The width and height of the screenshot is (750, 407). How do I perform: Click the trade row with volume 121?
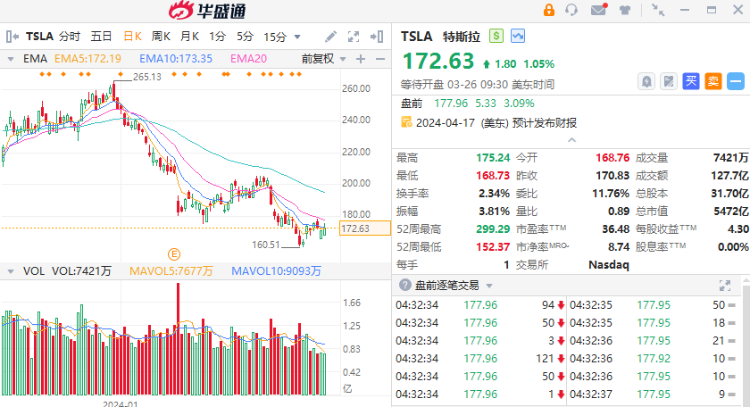click(480, 359)
